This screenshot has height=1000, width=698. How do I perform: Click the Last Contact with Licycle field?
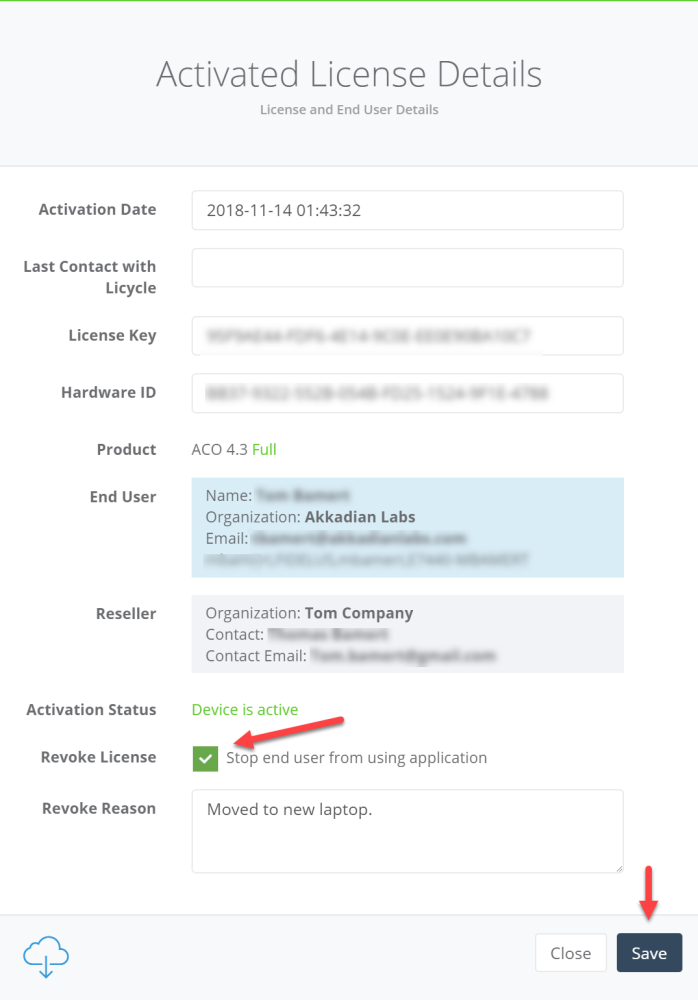point(407,267)
